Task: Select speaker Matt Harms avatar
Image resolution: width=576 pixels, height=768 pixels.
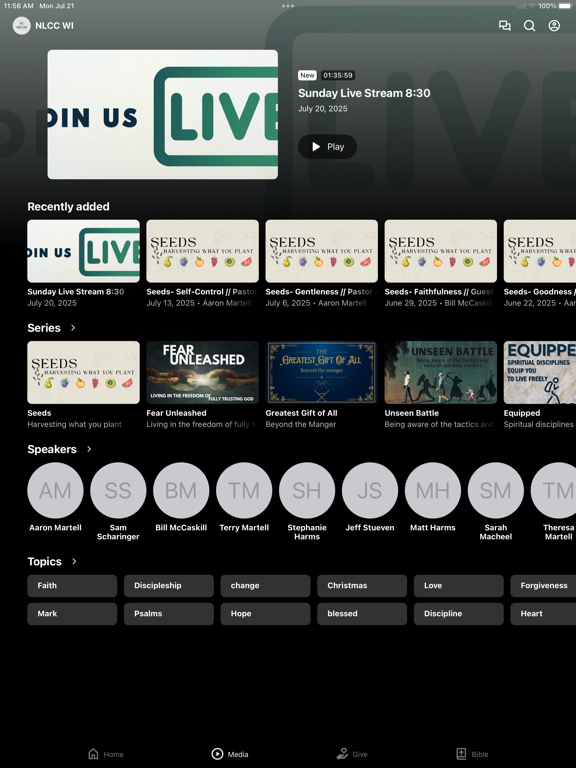Action: [x=433, y=490]
